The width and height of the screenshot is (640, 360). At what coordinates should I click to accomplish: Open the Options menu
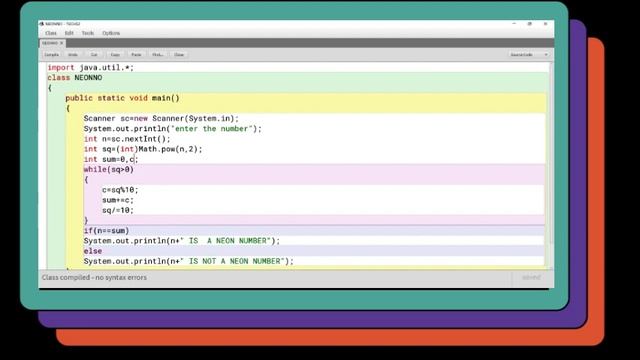[111, 33]
